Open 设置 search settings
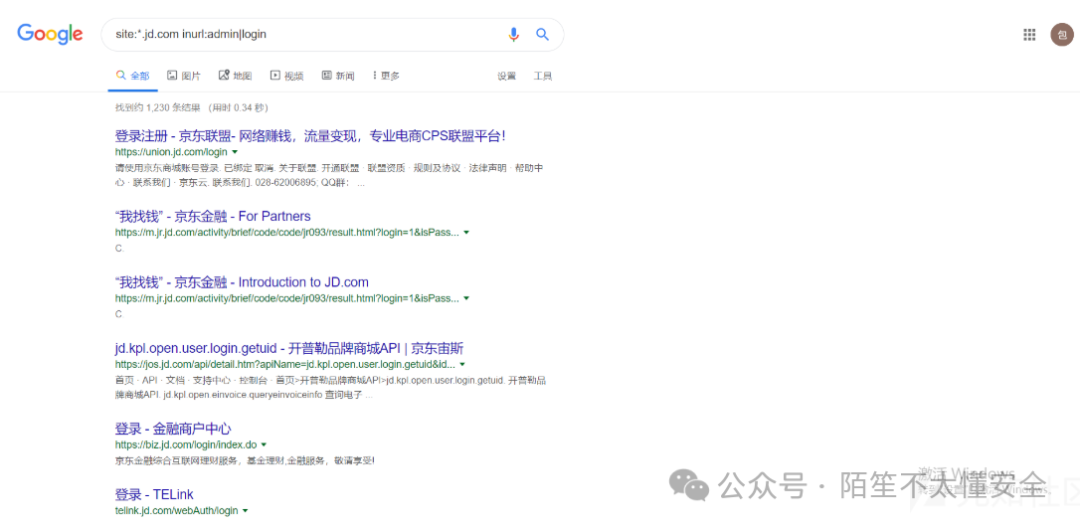This screenshot has width=1080, height=528. [x=507, y=76]
